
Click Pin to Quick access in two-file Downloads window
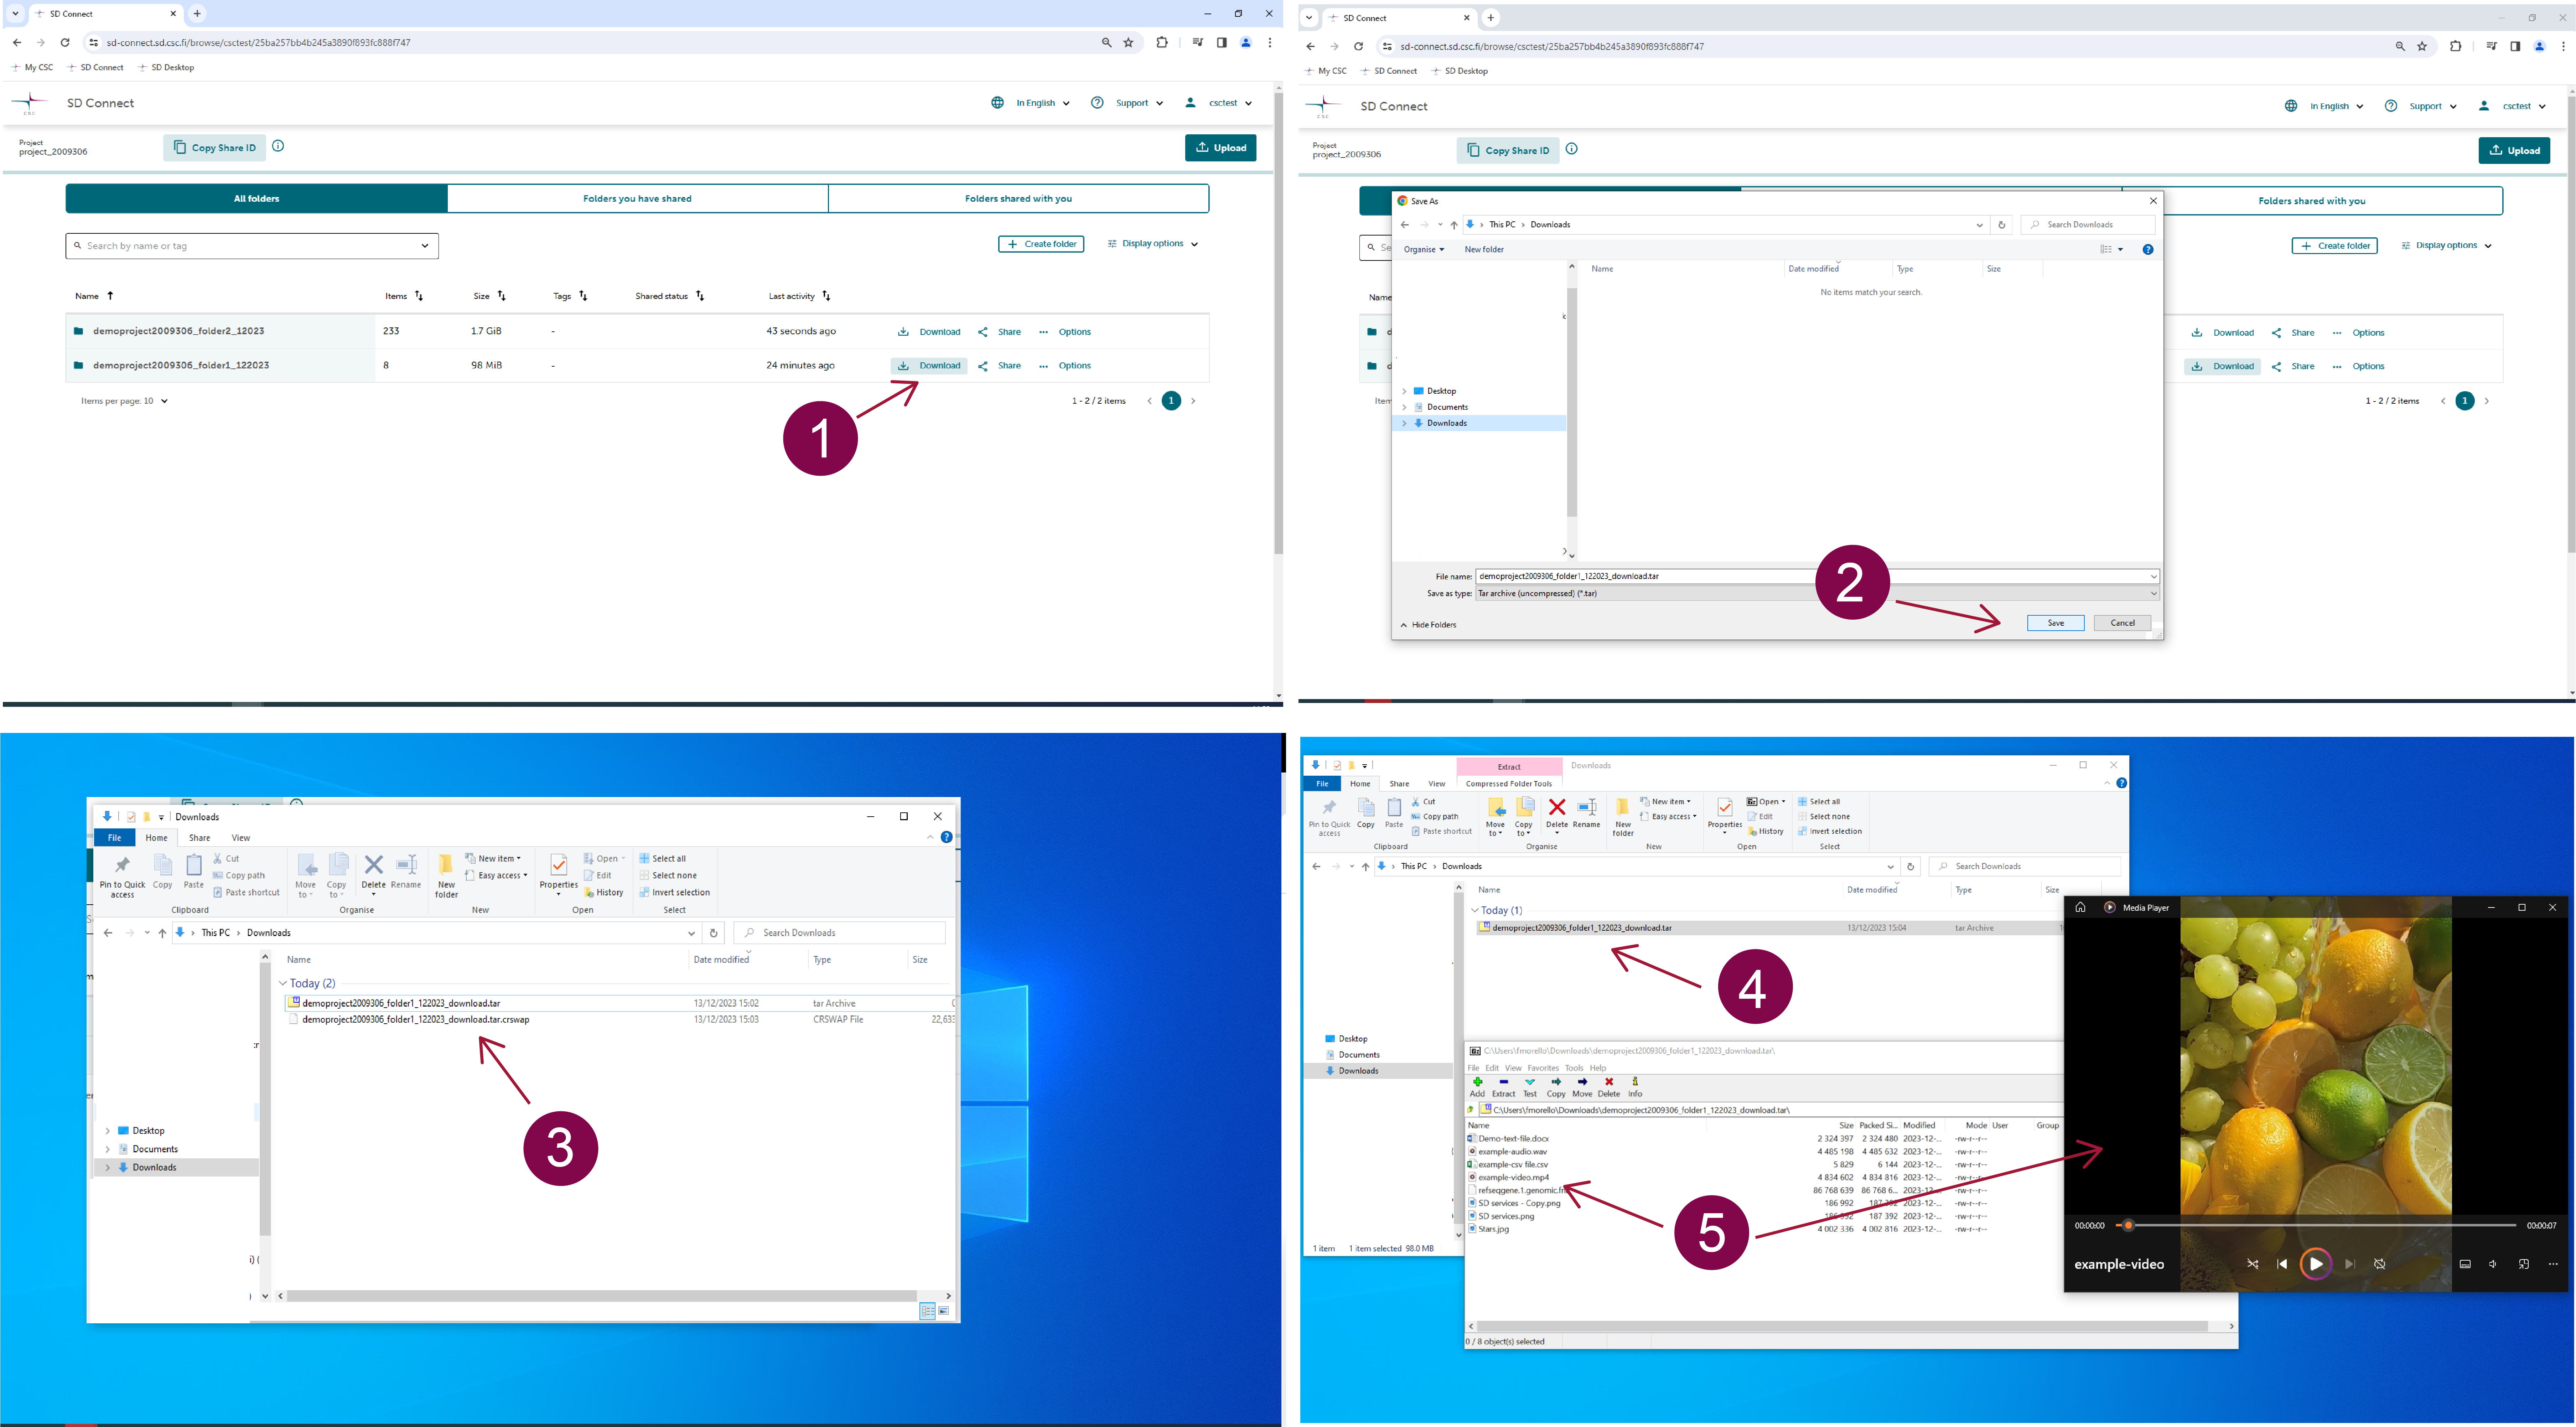point(122,876)
